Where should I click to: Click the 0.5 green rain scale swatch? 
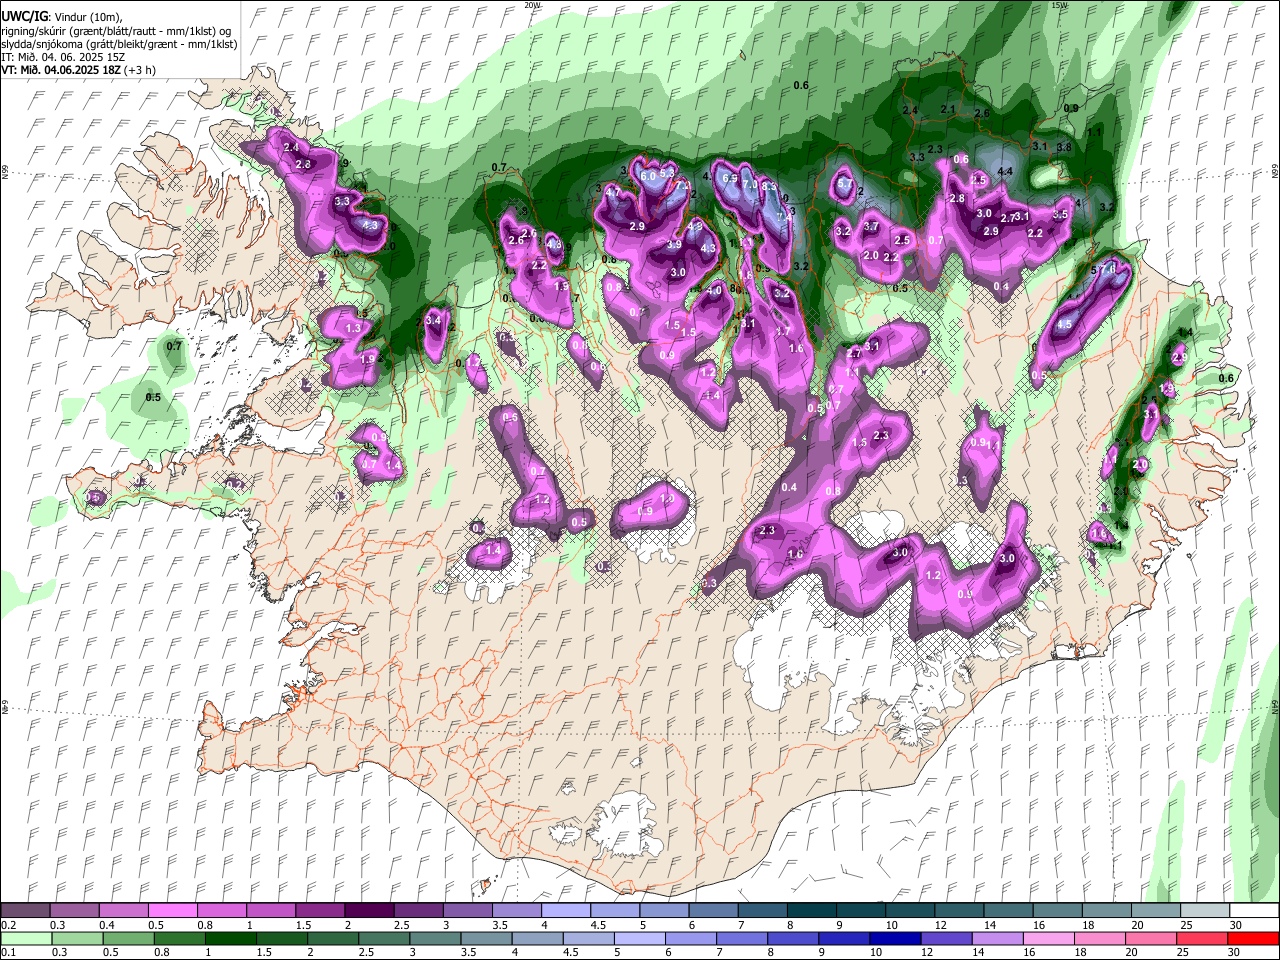[x=128, y=938]
